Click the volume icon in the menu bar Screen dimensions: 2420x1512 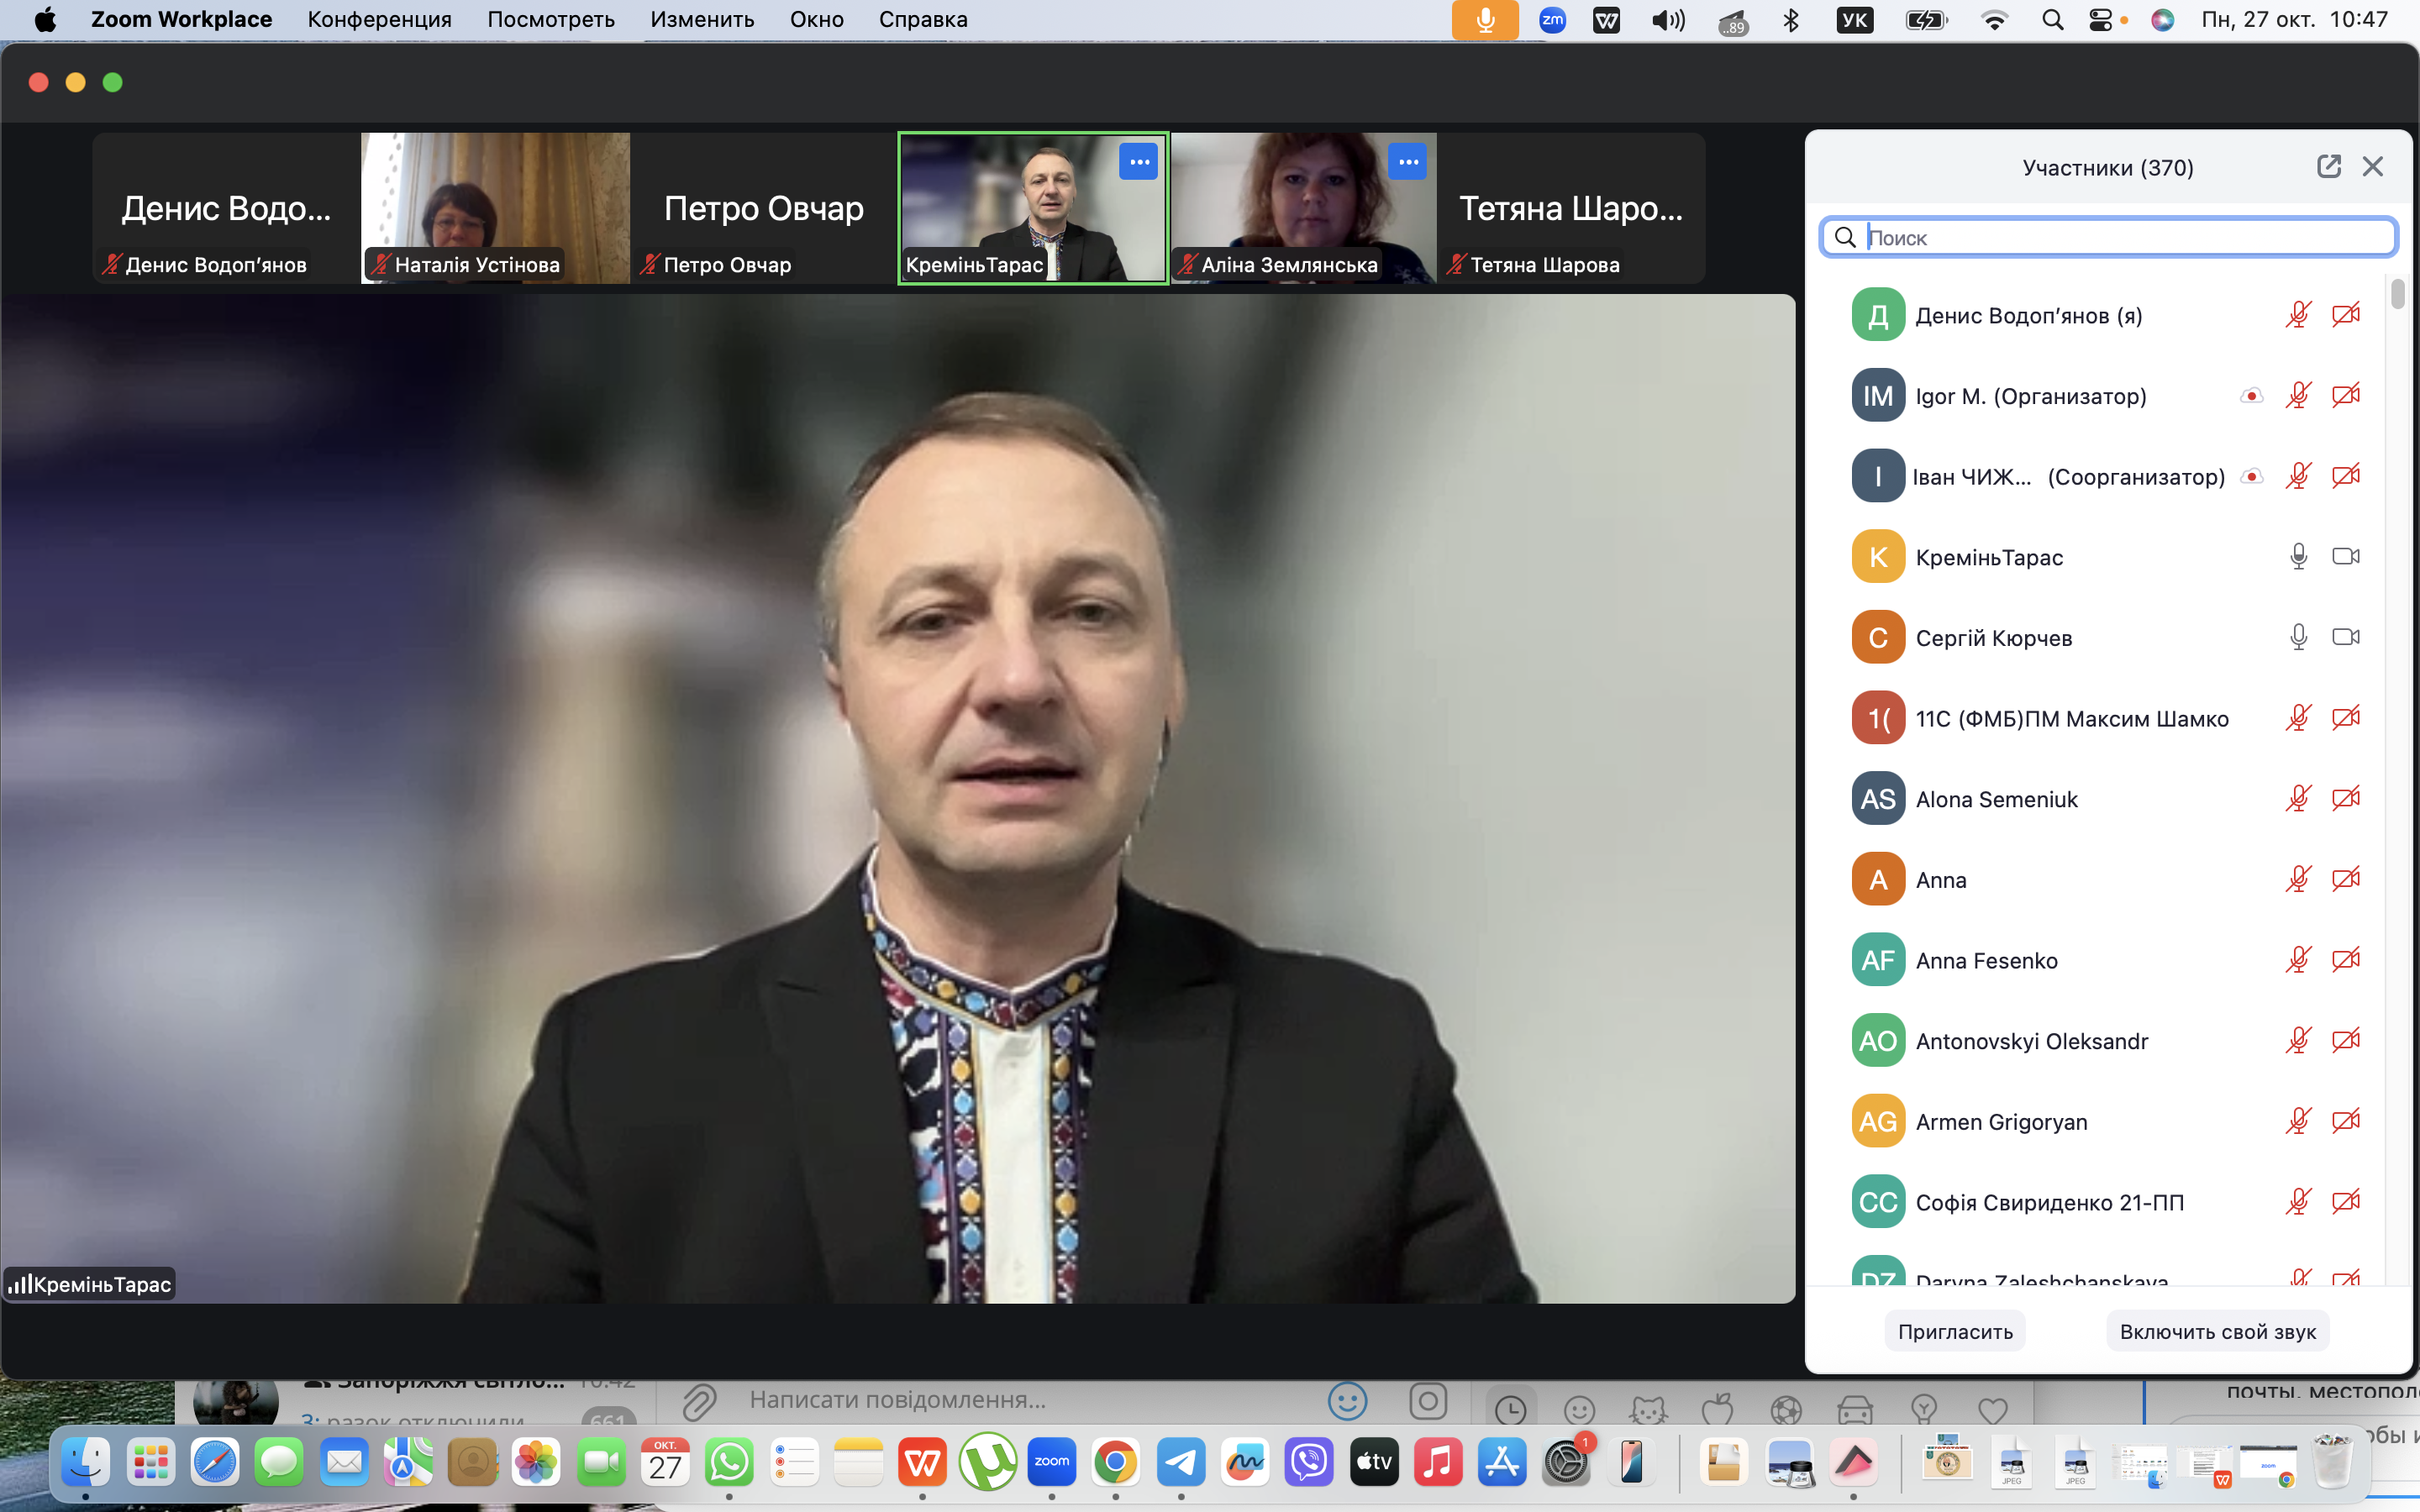point(1667,19)
